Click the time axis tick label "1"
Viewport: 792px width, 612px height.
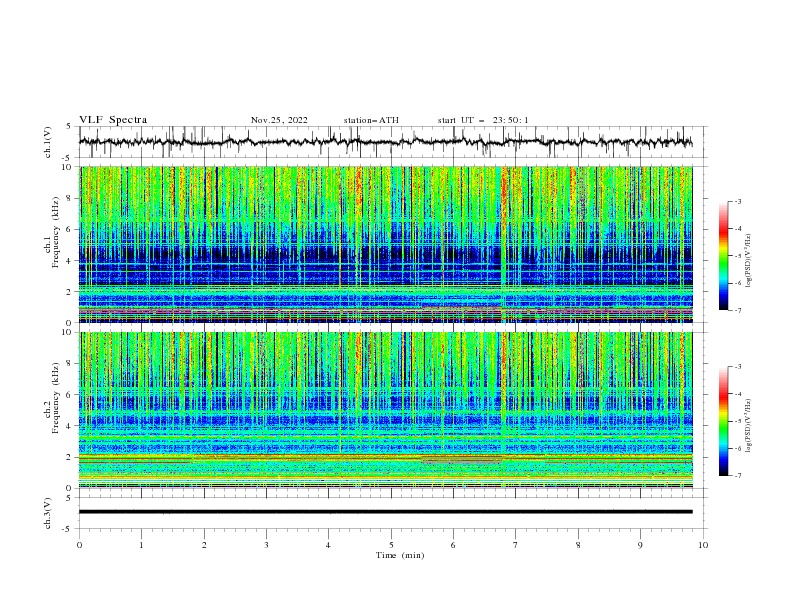141,545
